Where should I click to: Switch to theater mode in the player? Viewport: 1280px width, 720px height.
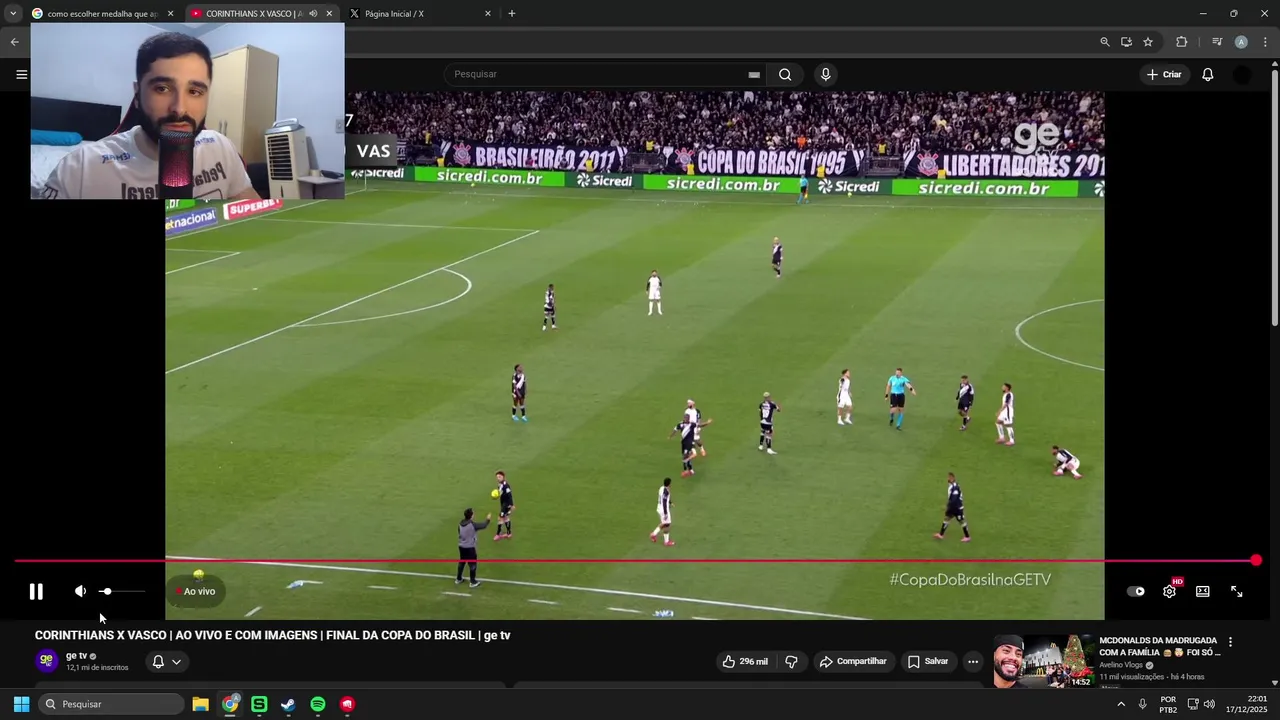coord(1203,591)
